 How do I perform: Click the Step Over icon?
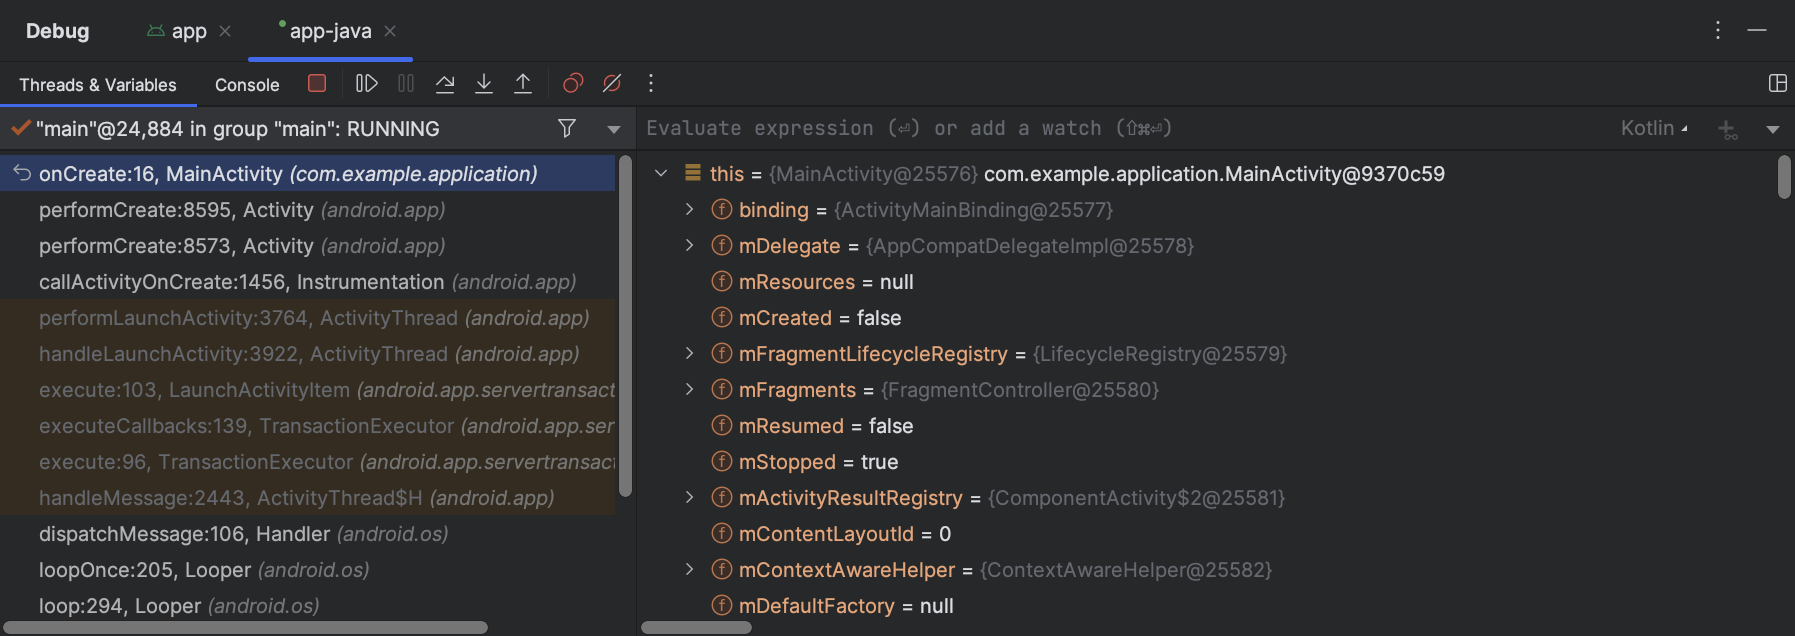(445, 84)
